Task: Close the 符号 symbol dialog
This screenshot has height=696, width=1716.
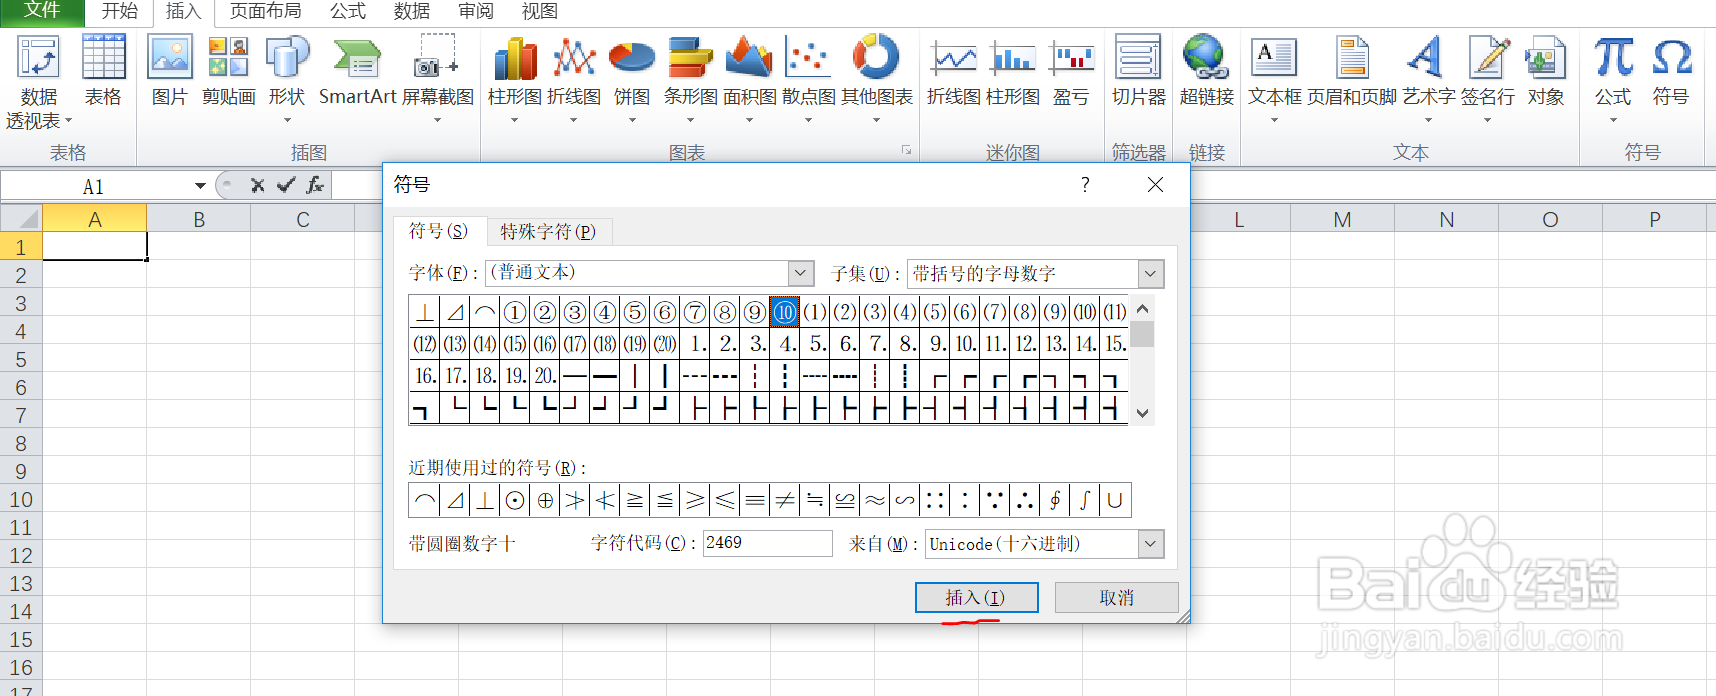Action: (x=1155, y=184)
